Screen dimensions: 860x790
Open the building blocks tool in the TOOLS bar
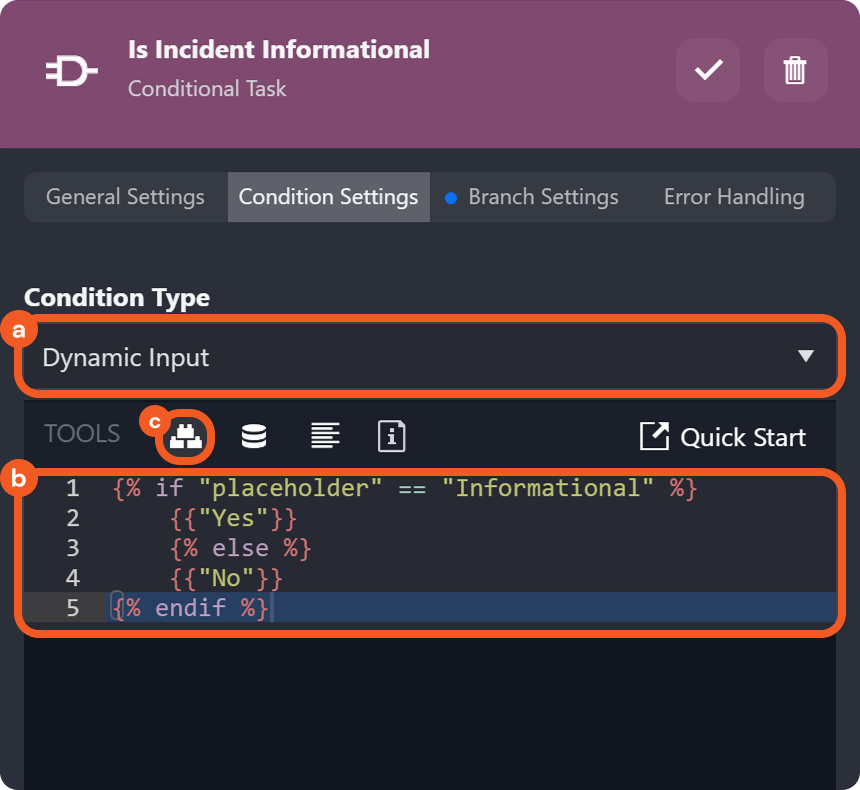click(x=187, y=435)
